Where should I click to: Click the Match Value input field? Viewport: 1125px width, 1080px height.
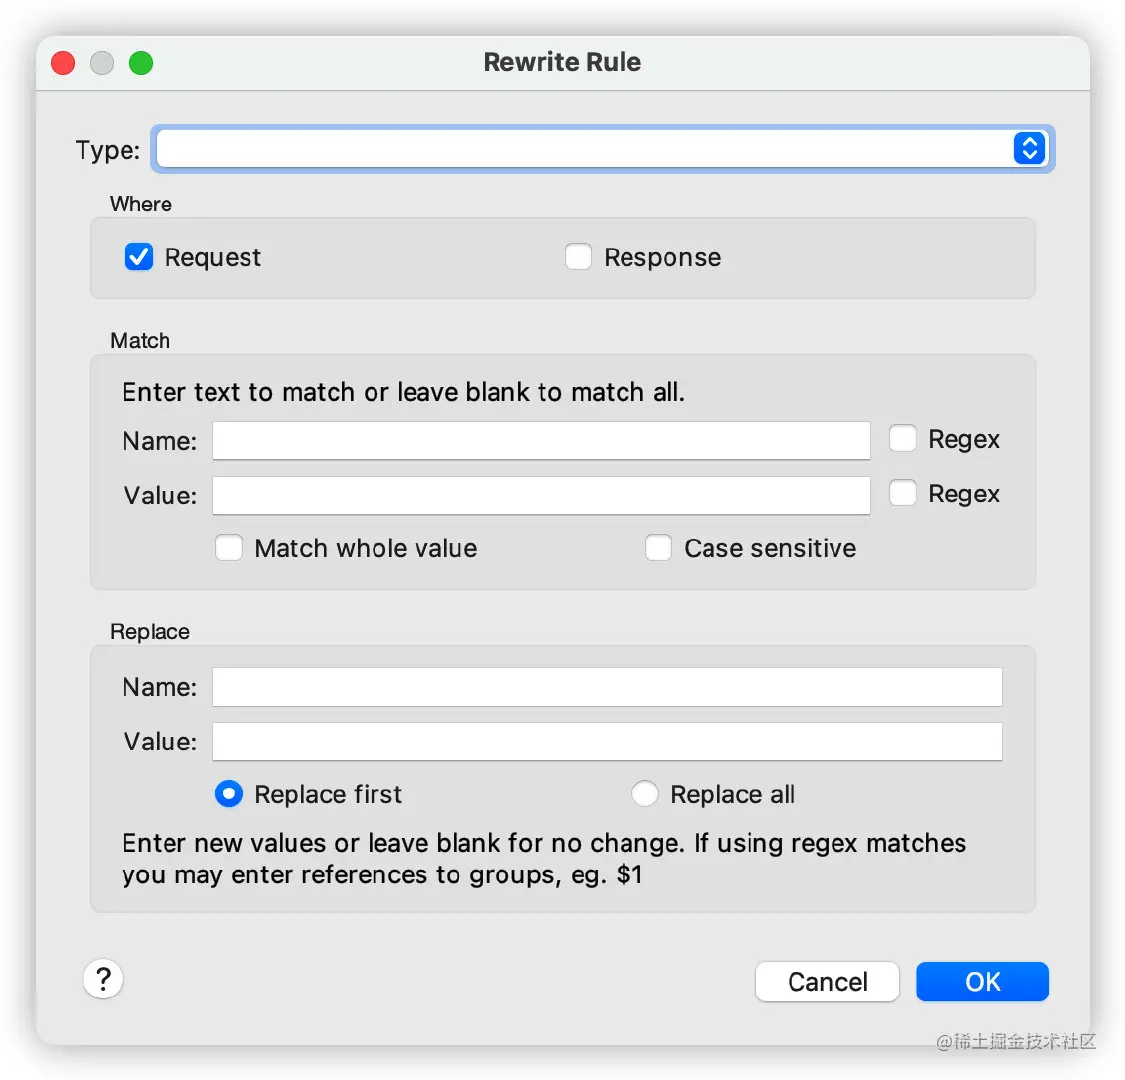(x=541, y=495)
